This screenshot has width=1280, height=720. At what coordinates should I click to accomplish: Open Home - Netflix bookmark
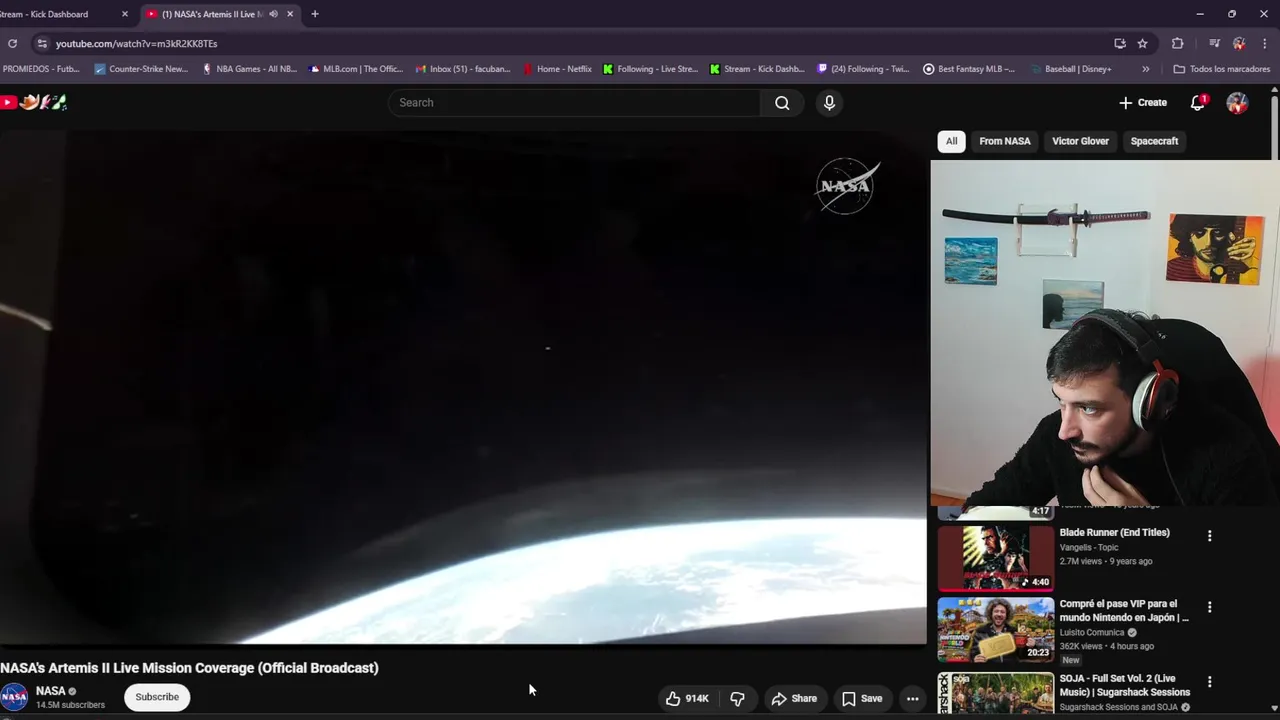[557, 69]
